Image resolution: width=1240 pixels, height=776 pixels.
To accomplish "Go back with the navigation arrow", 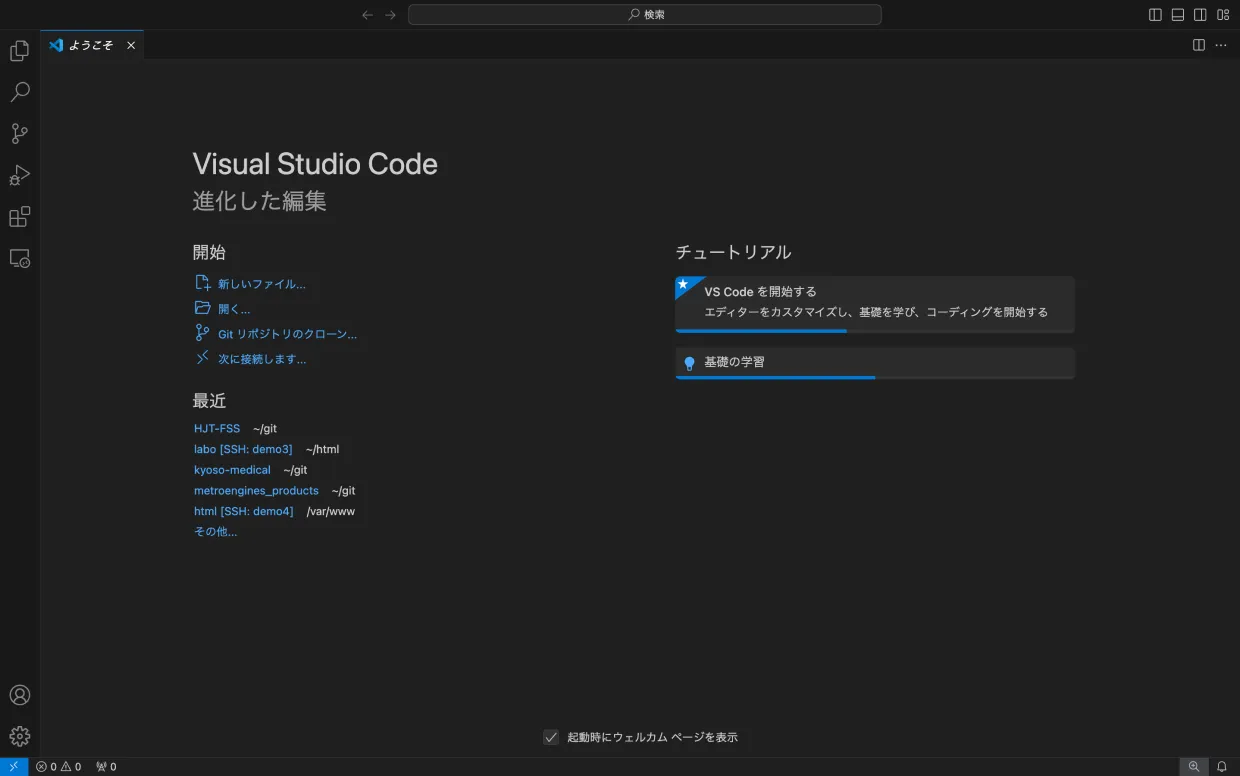I will (x=367, y=15).
